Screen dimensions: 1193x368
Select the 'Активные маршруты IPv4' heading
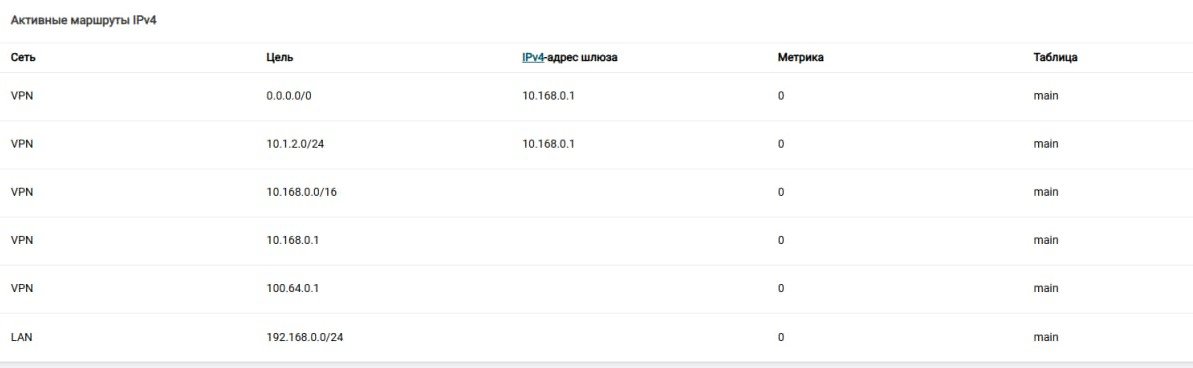click(x=84, y=21)
